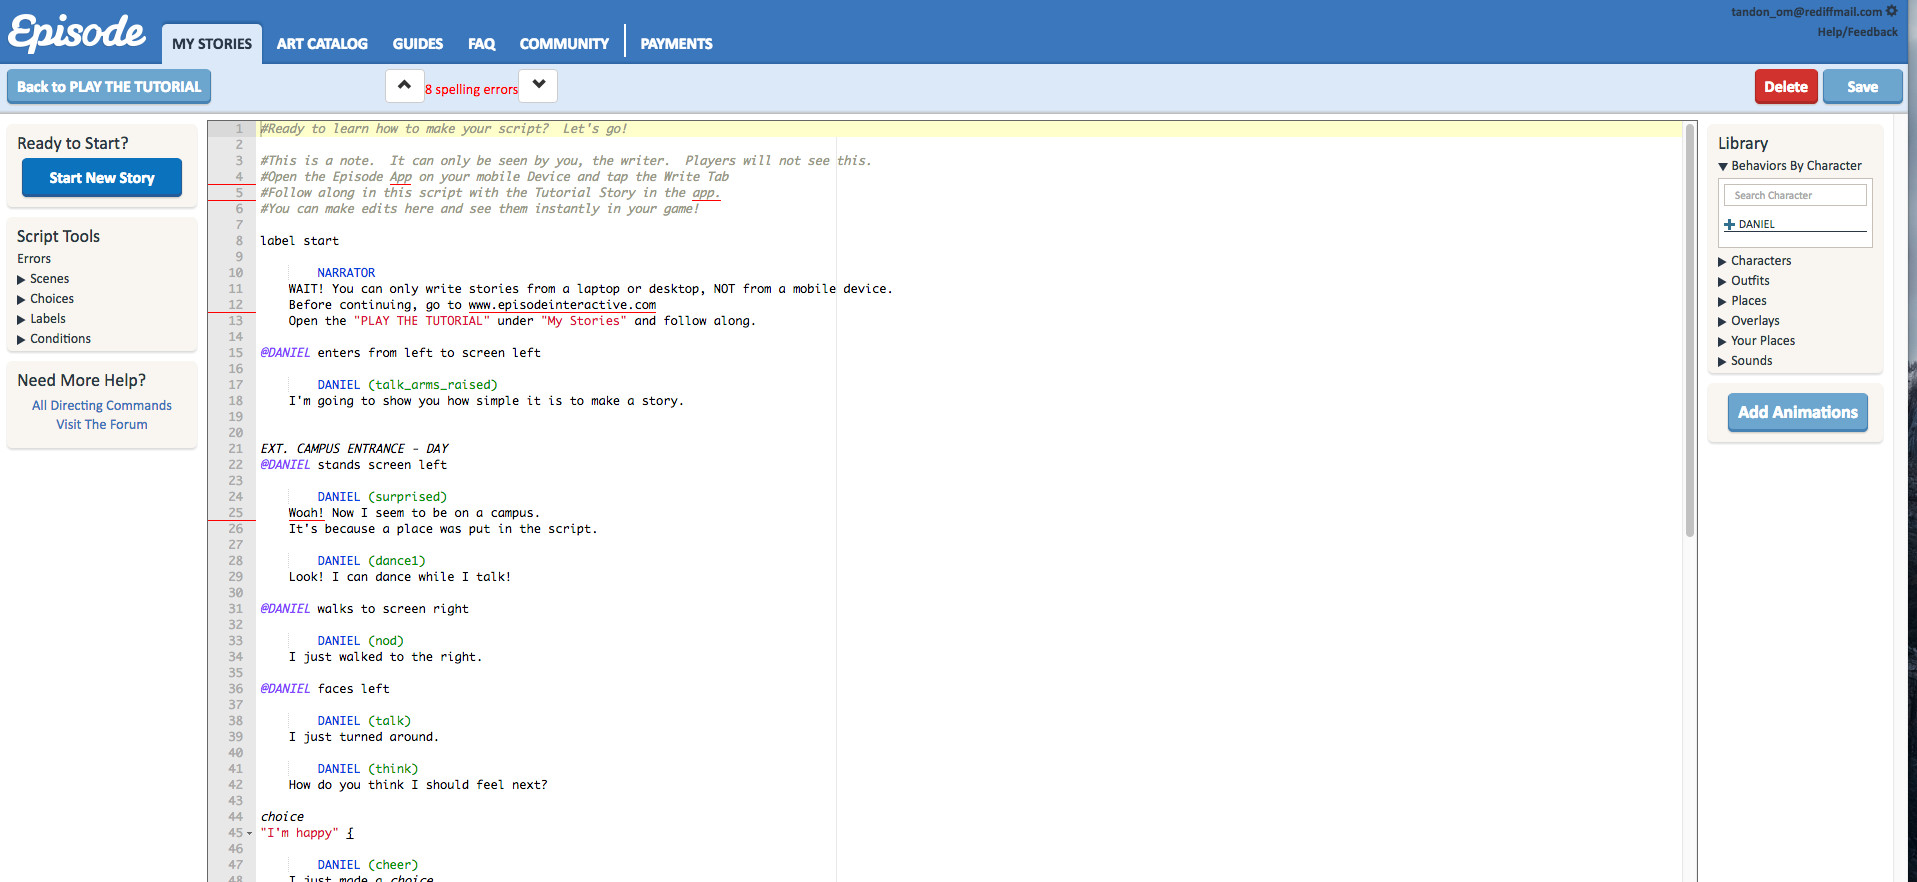1917x882 pixels.
Task: Click '@DANIEL faces left' line
Action: tap(325, 689)
